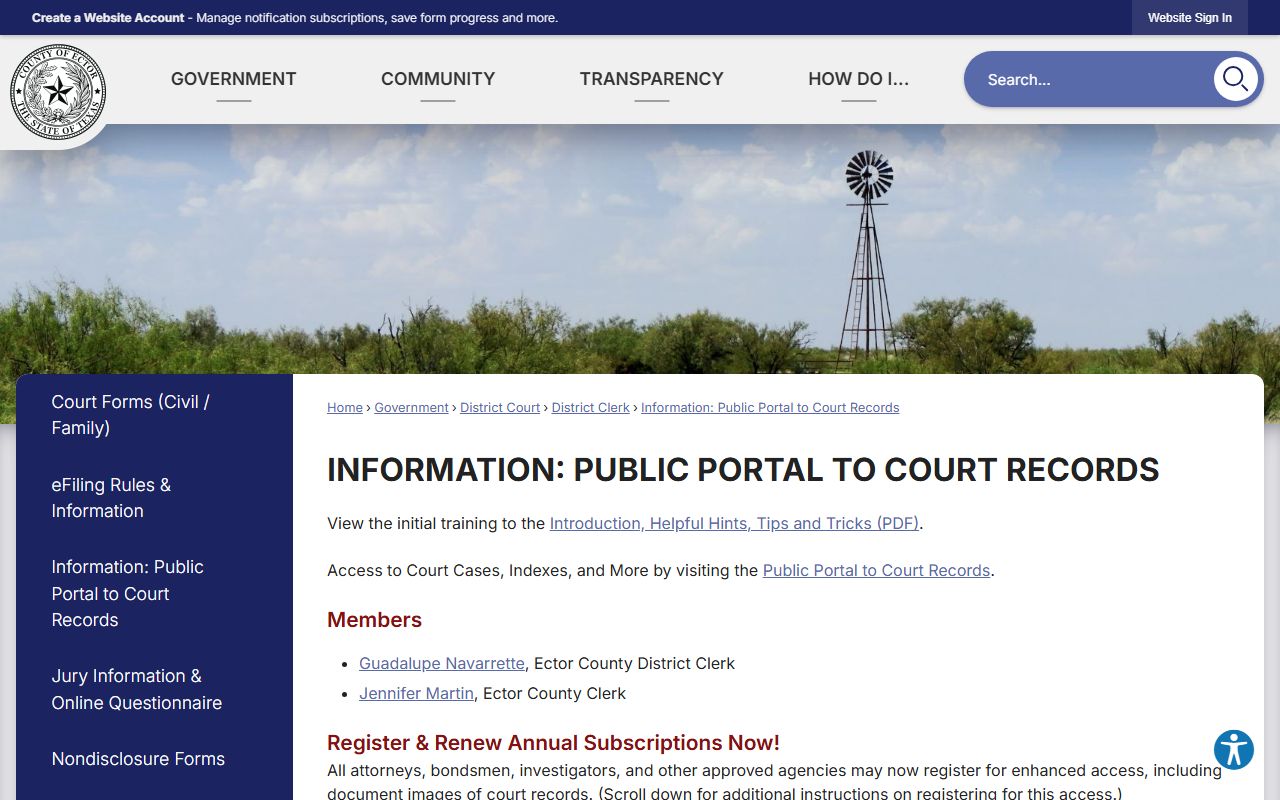
Task: Click the Members heading text
Action: (374, 620)
